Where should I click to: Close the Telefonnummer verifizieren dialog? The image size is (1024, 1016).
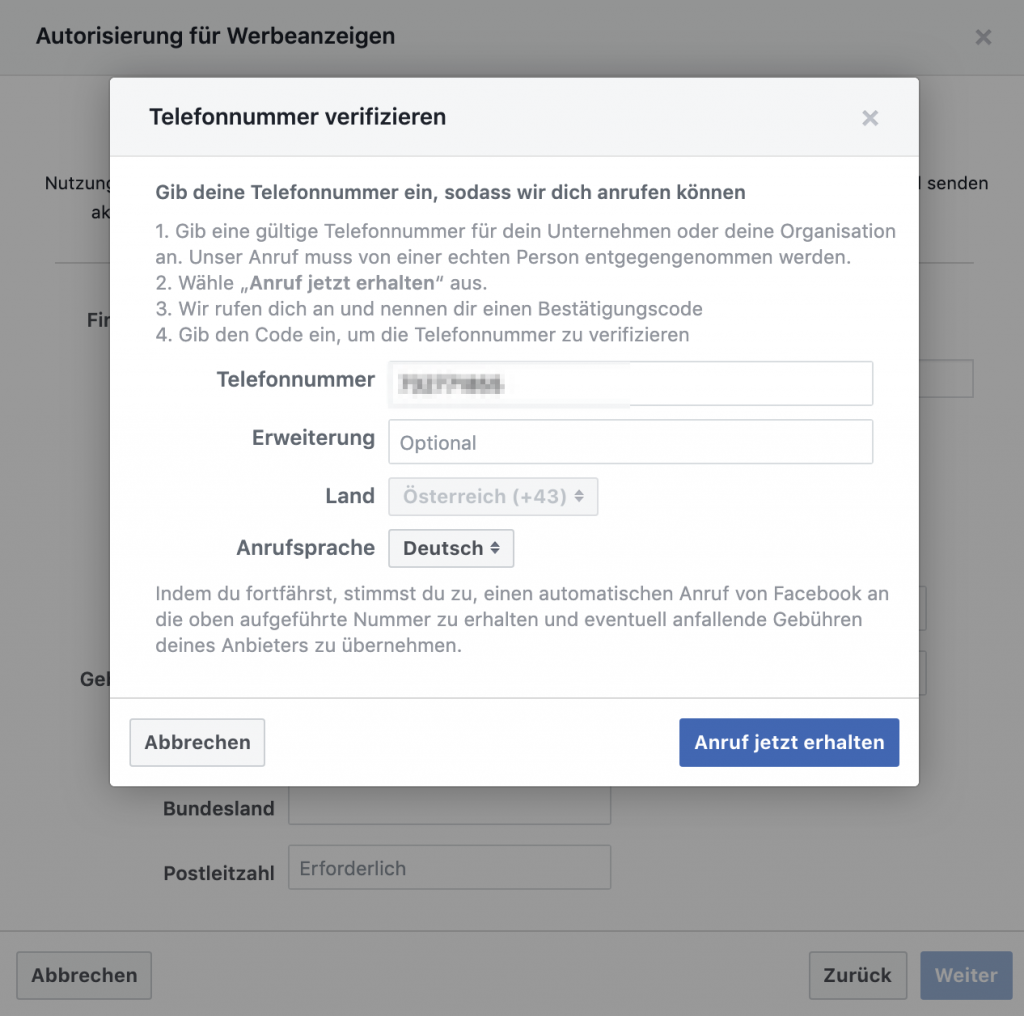tap(870, 118)
